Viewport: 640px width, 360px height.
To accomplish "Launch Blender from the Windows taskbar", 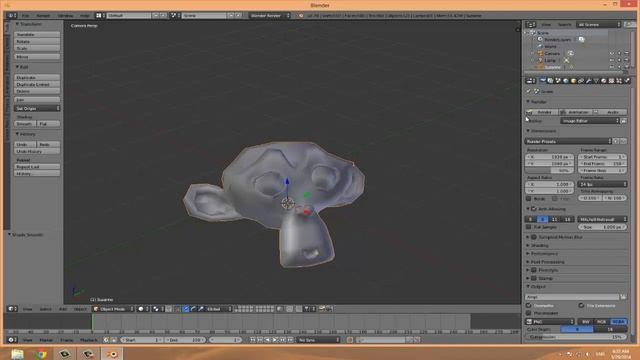I will [x=112, y=354].
